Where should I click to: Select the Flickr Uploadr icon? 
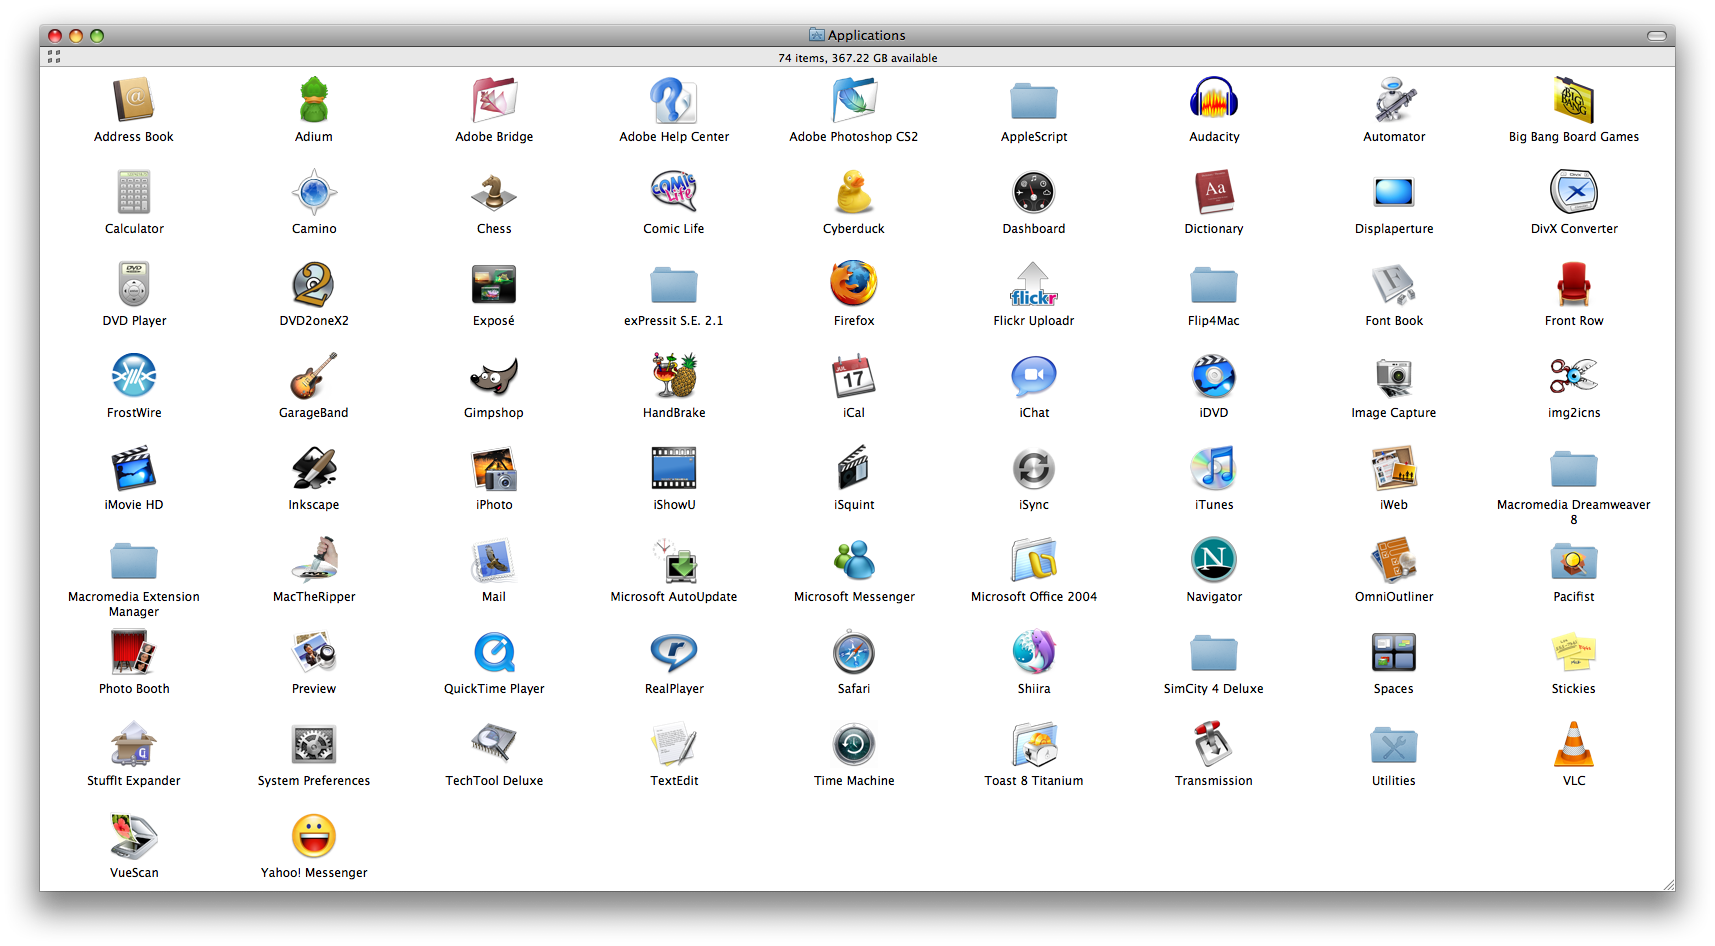coord(1034,284)
